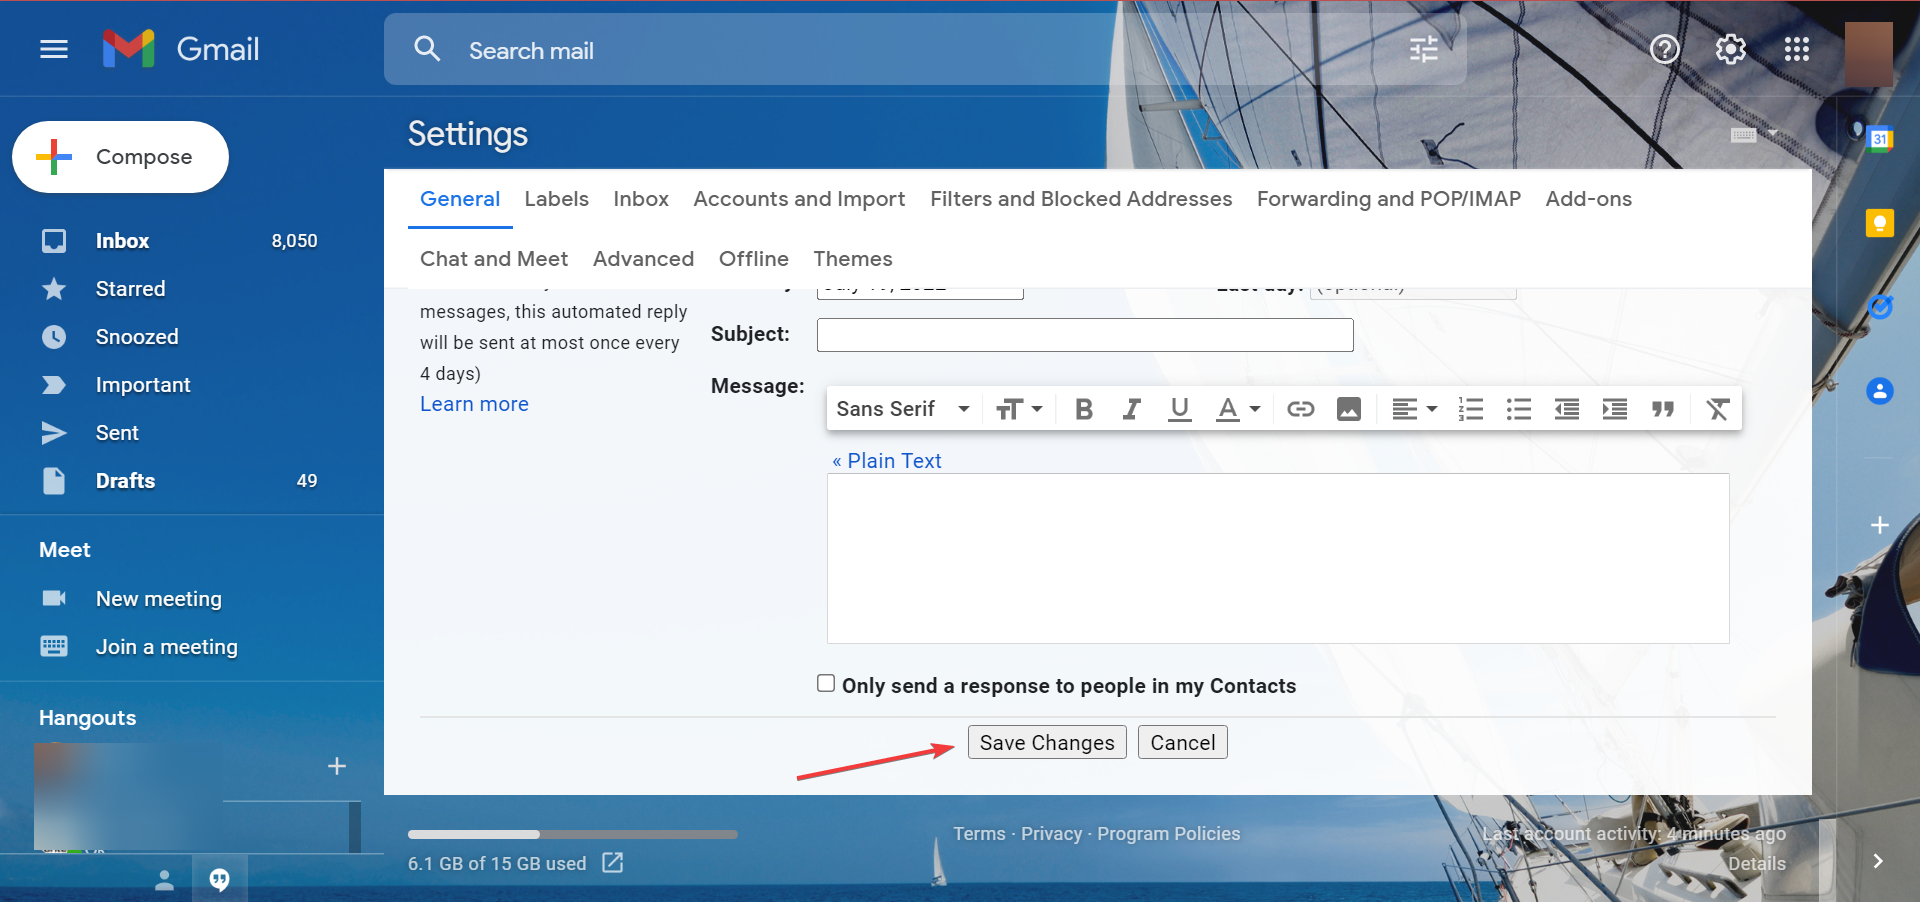Insert an image into the message body
Image resolution: width=1920 pixels, height=902 pixels.
tap(1348, 408)
